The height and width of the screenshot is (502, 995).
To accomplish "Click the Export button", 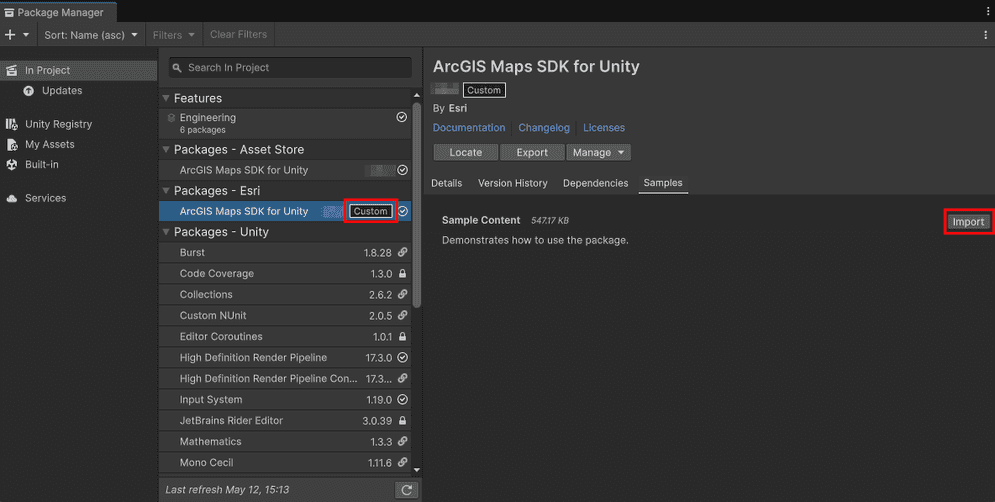I will click(x=532, y=152).
